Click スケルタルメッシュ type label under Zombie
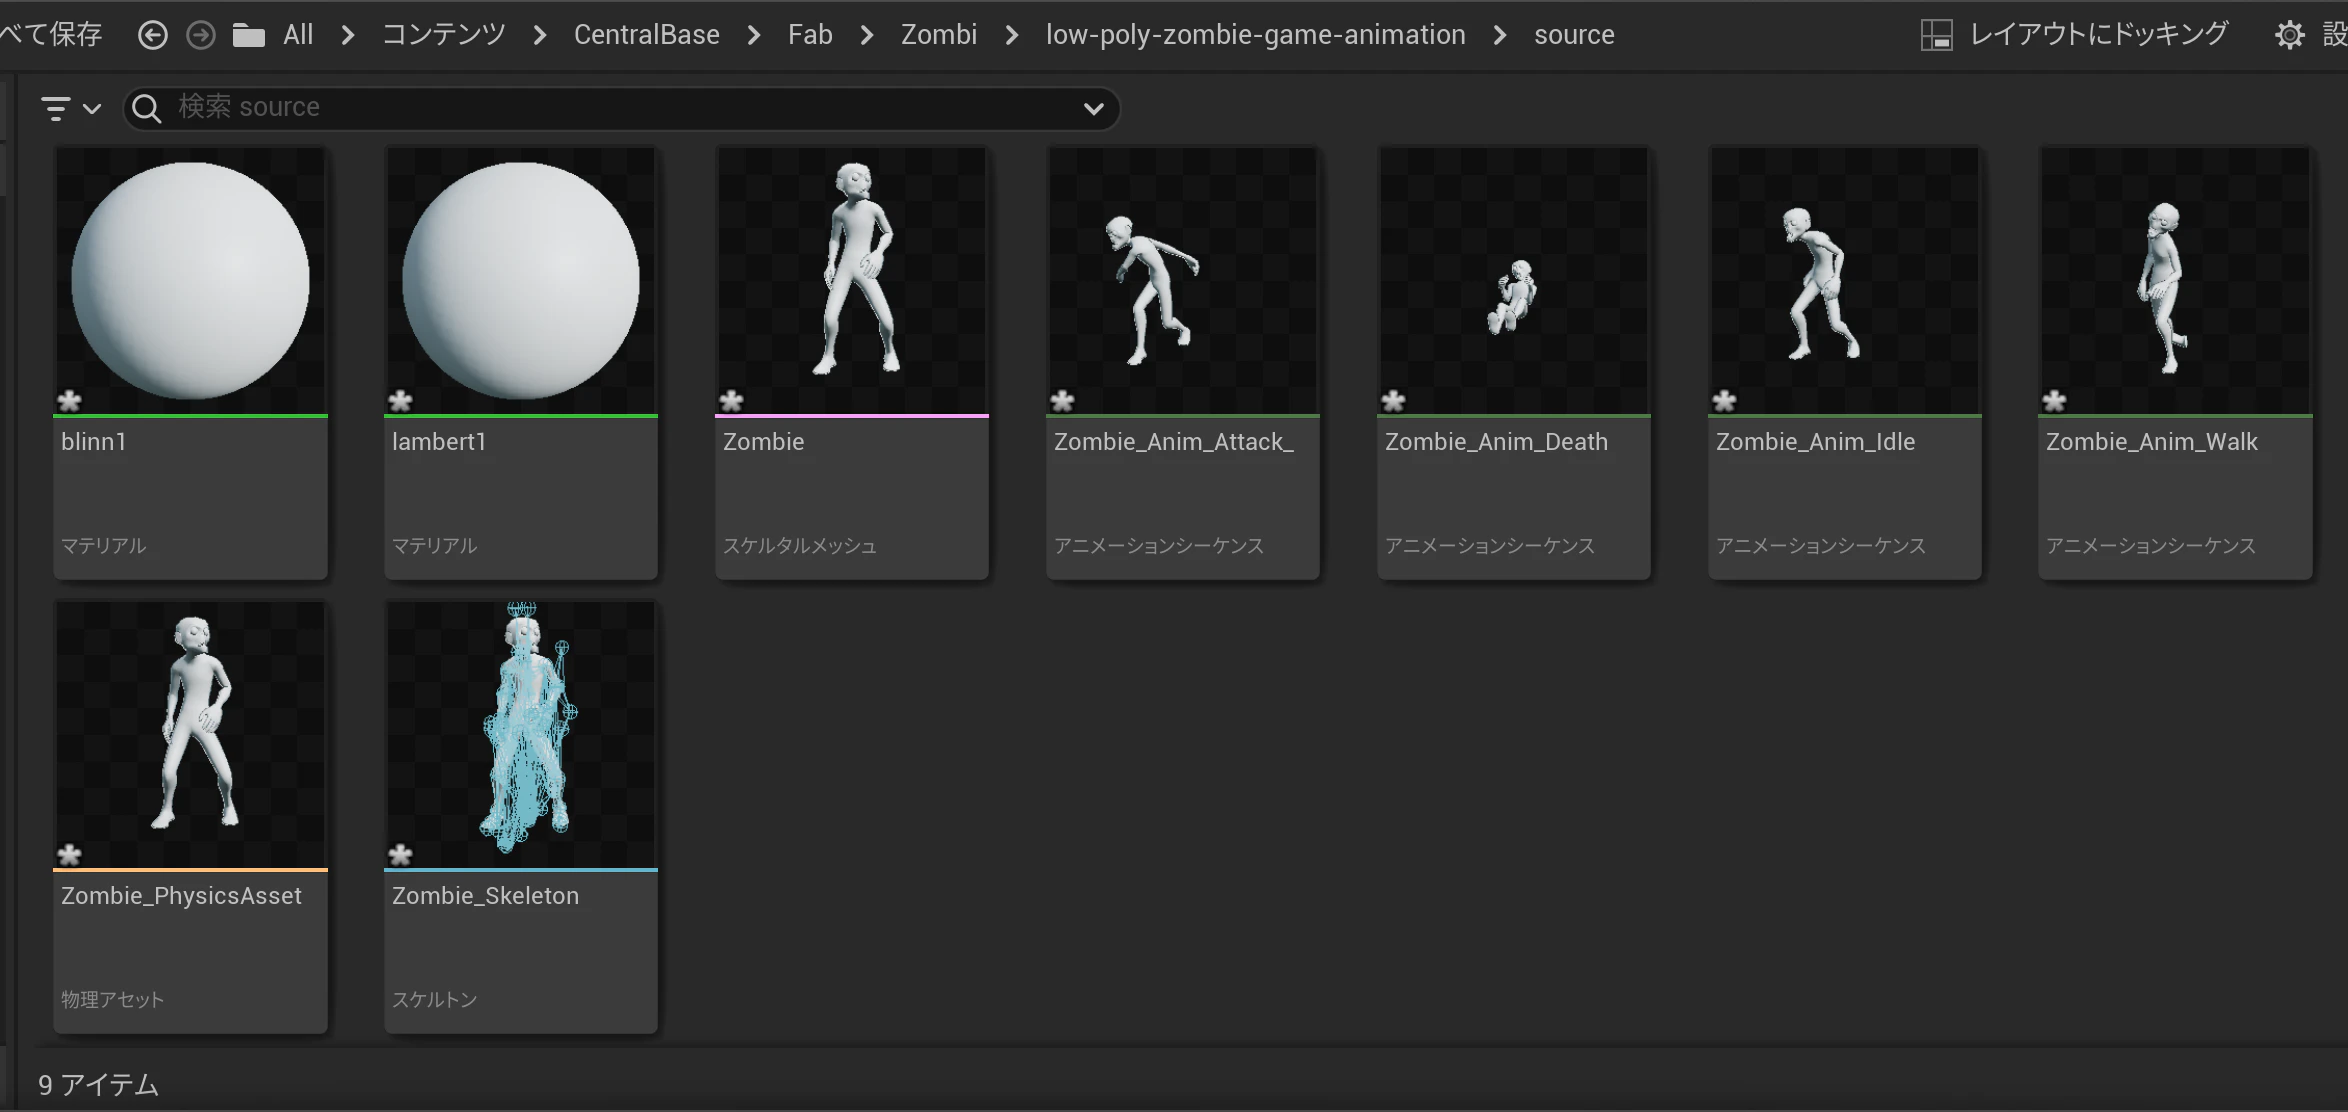Viewport: 2348px width, 1112px height. tap(800, 546)
